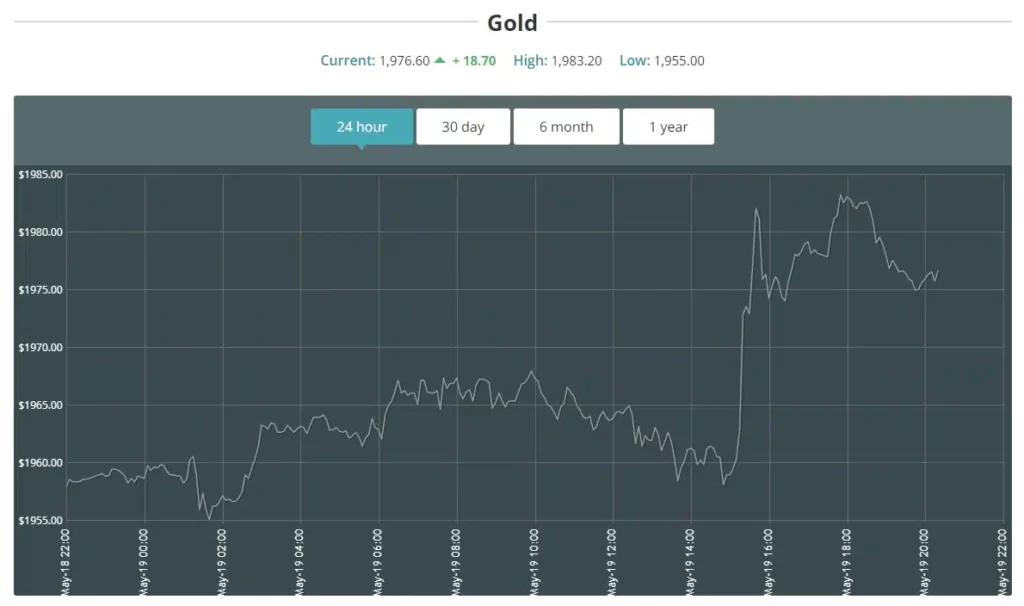
Task: Click the current price 1,976.60
Action: click(404, 61)
